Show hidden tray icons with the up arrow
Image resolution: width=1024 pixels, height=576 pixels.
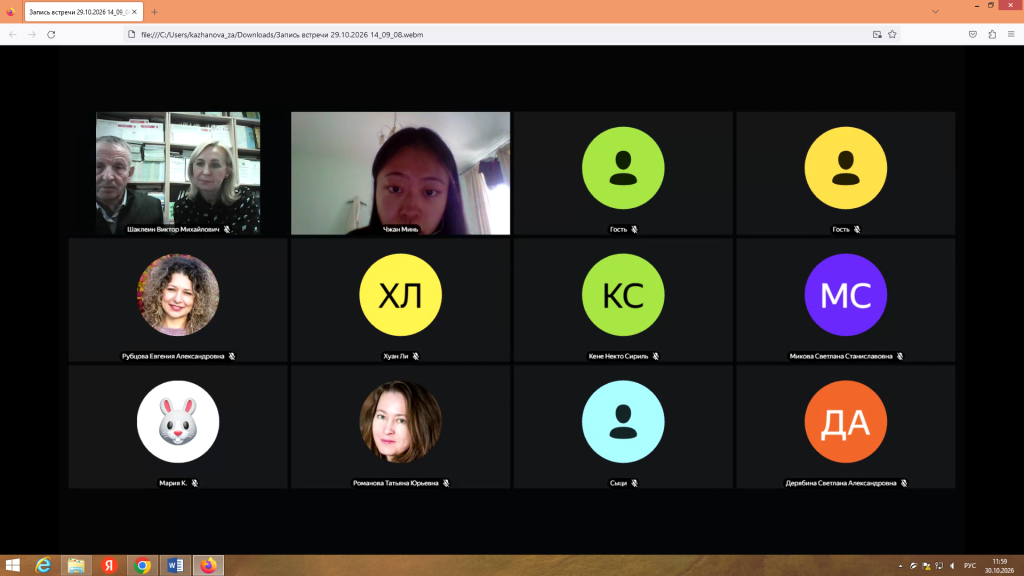(901, 566)
